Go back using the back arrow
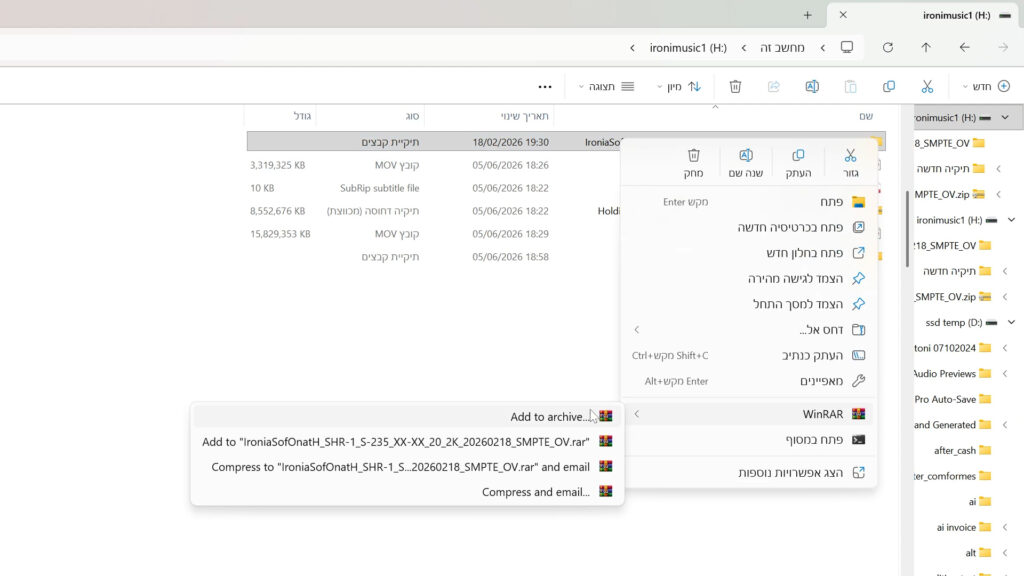Image resolution: width=1024 pixels, height=576 pixels. [964, 48]
